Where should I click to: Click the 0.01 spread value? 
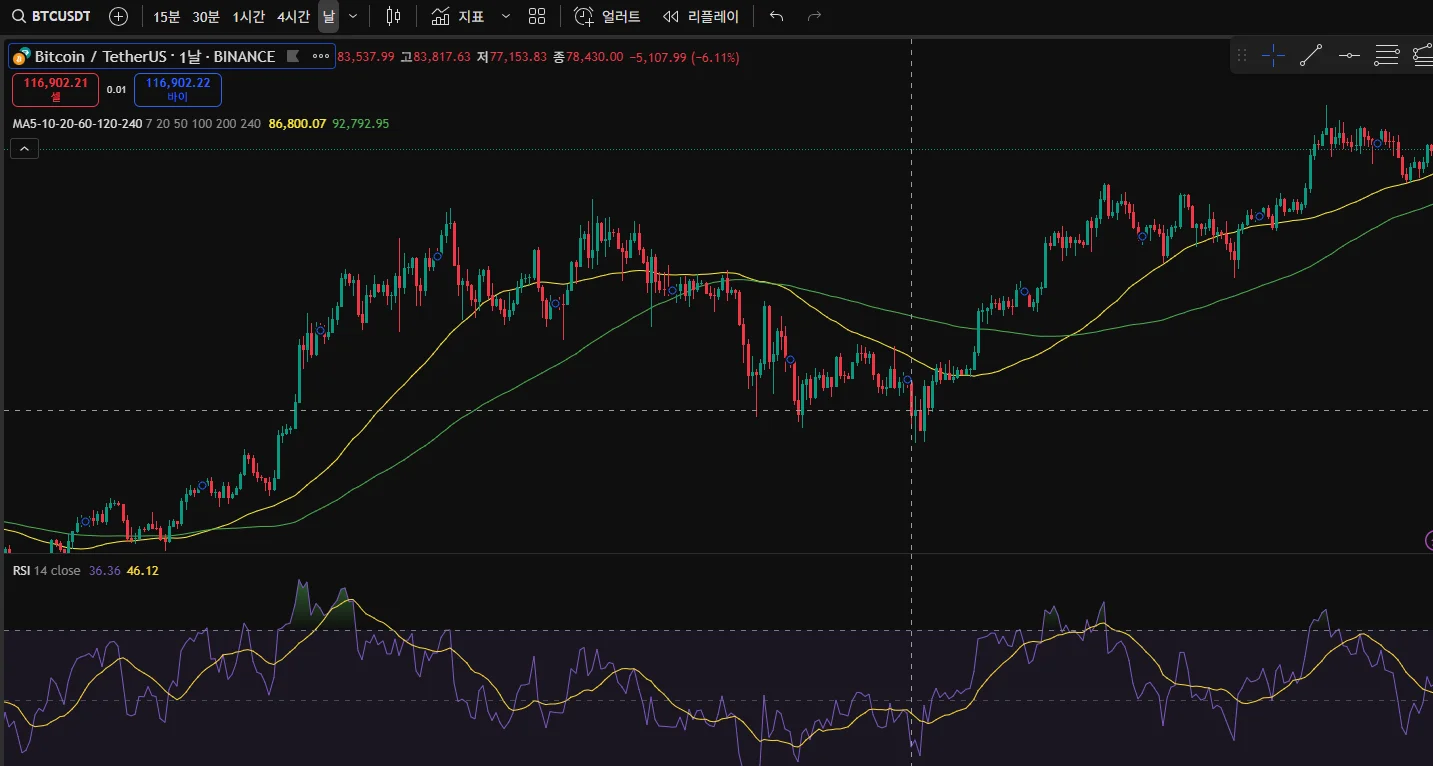[x=116, y=90]
